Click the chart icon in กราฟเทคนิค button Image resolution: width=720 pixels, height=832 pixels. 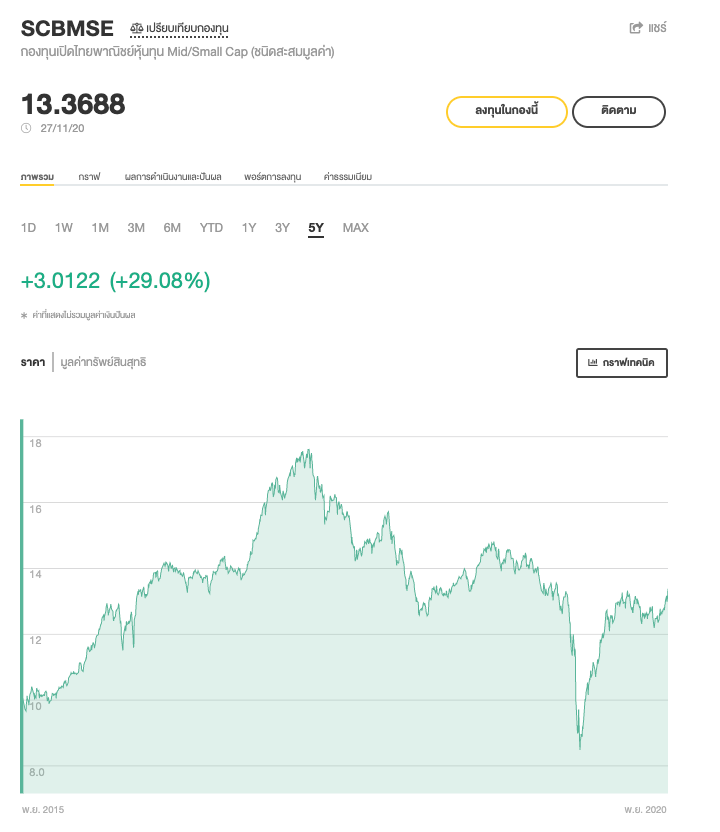593,363
